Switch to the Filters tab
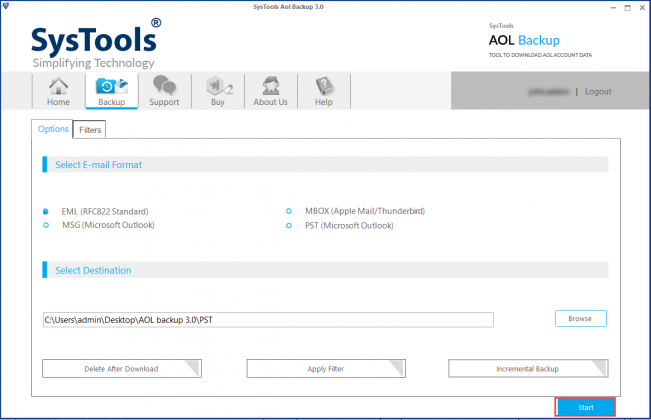Image resolution: width=651 pixels, height=420 pixels. (89, 130)
